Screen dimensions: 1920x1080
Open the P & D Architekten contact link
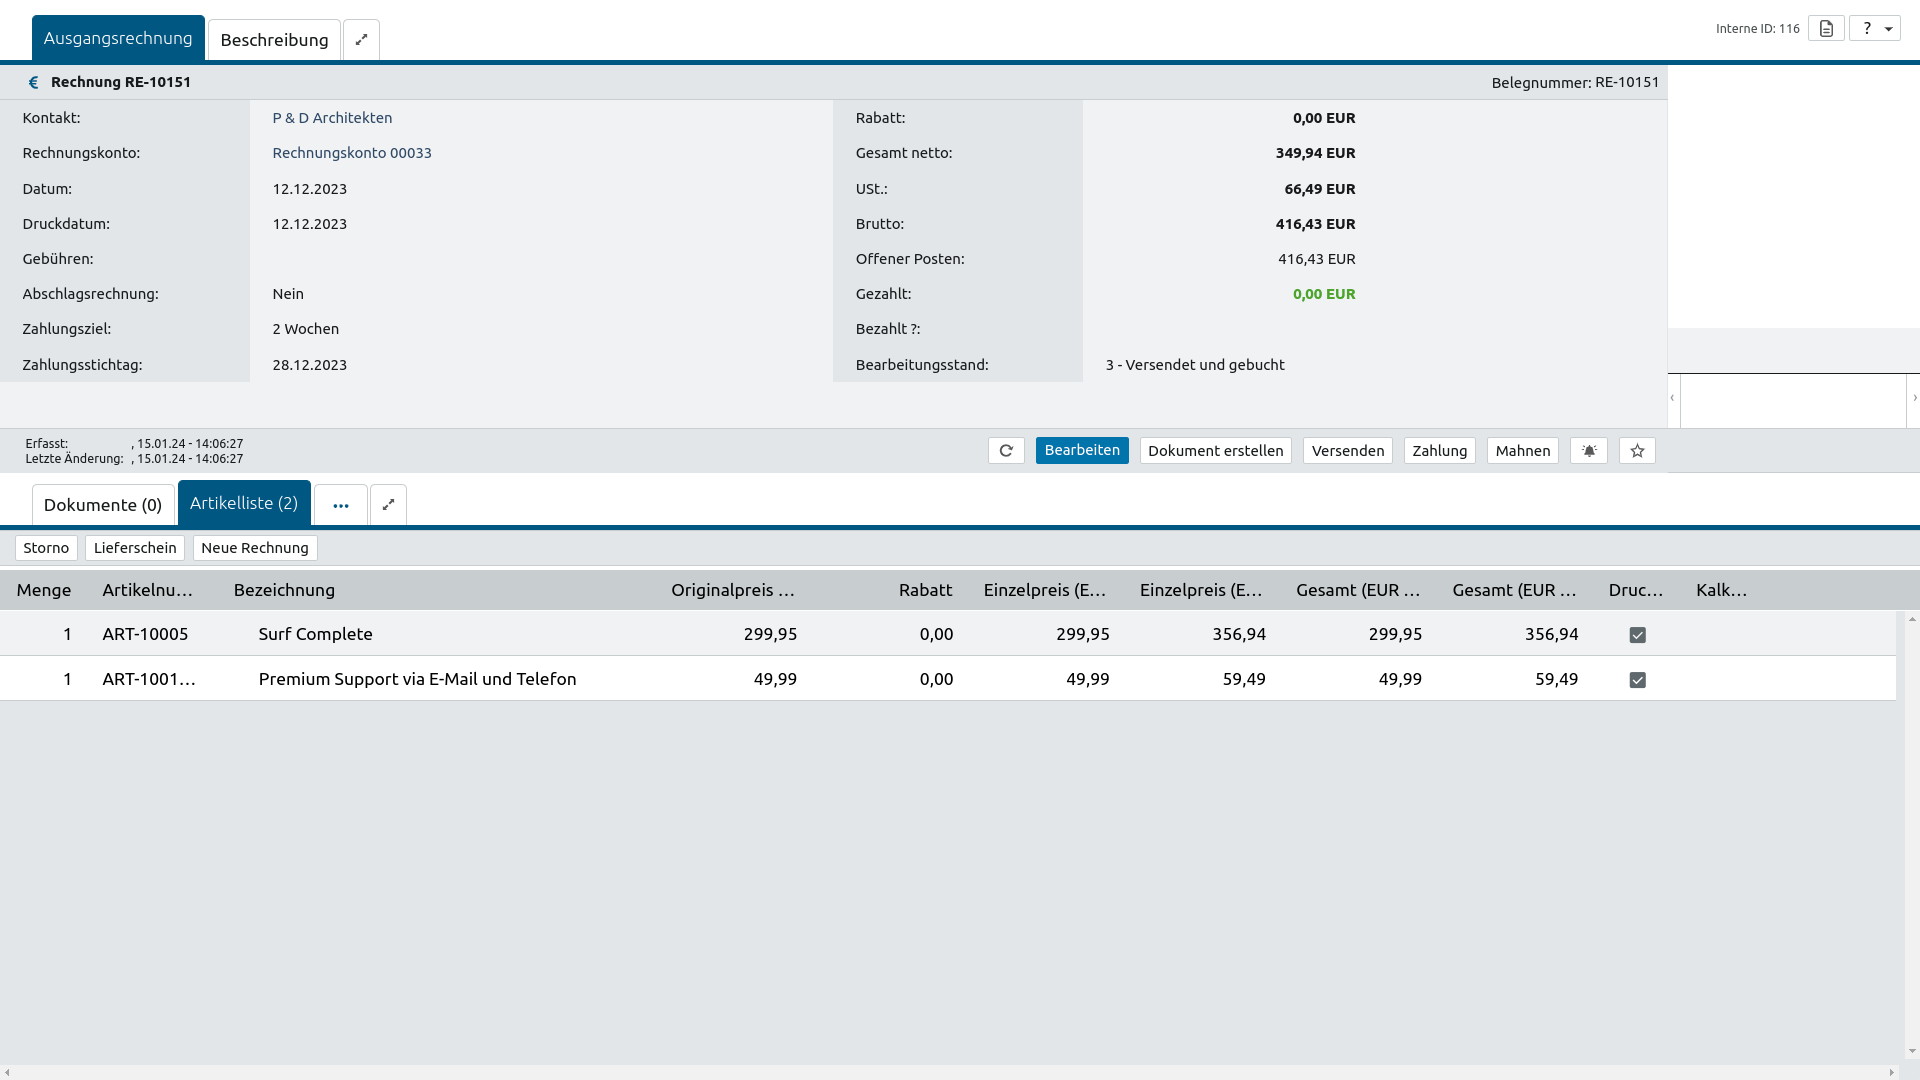pyautogui.click(x=332, y=118)
